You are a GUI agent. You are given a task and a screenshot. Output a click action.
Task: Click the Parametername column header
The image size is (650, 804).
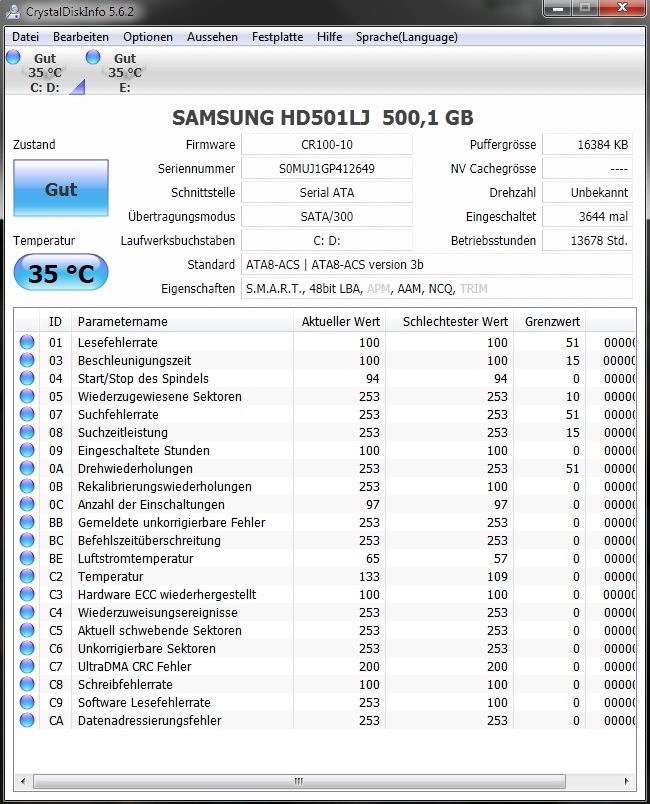(182, 321)
